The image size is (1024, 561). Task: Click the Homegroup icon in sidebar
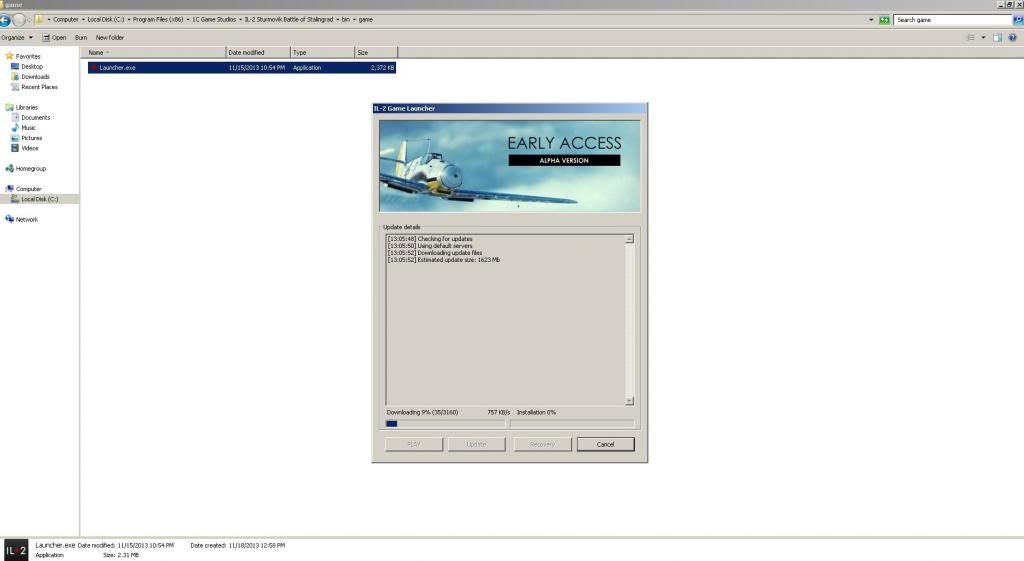[x=9, y=168]
